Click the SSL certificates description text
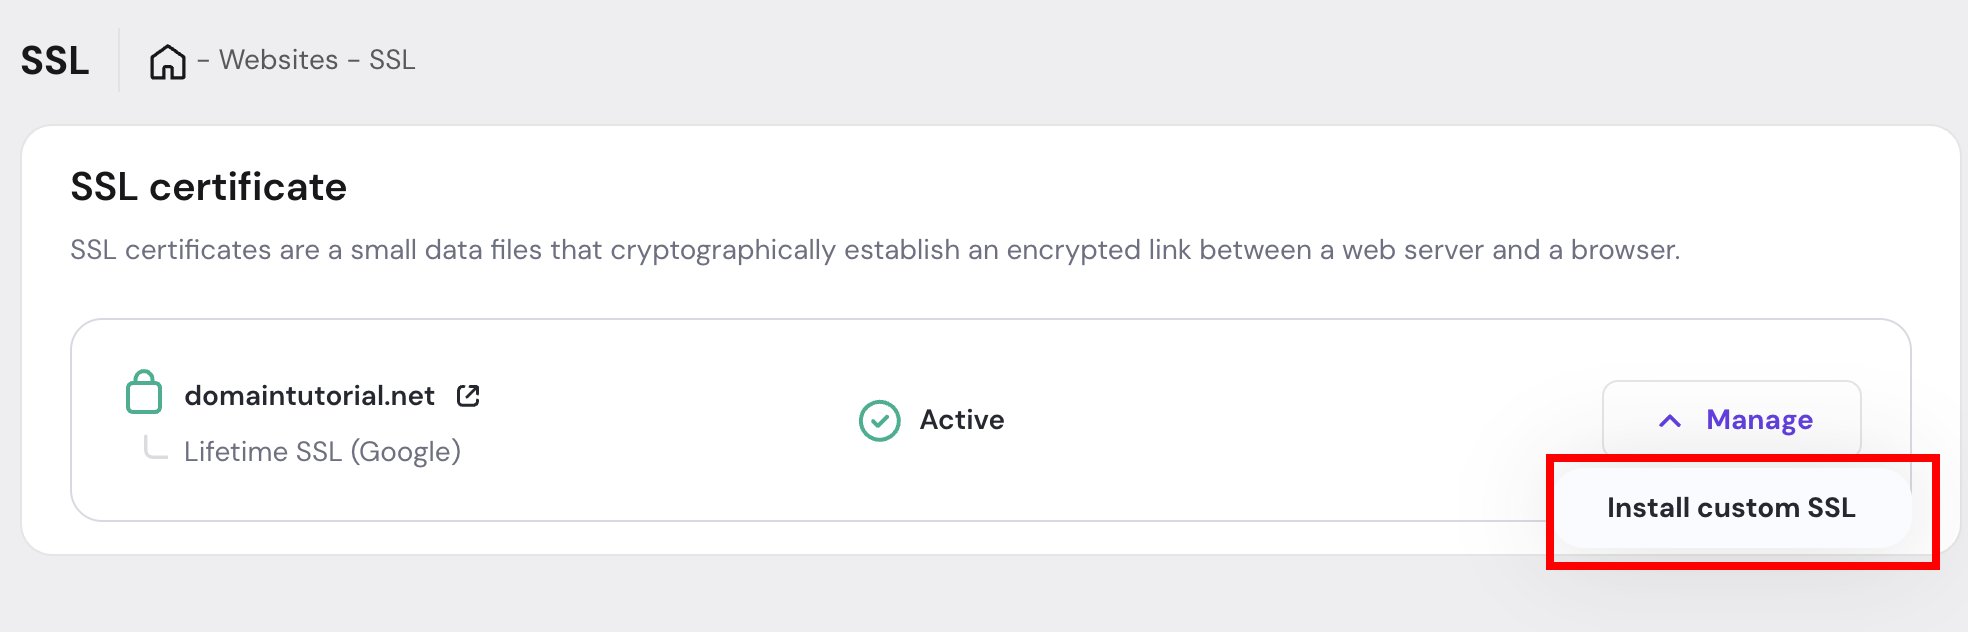1968x632 pixels. coord(874,250)
